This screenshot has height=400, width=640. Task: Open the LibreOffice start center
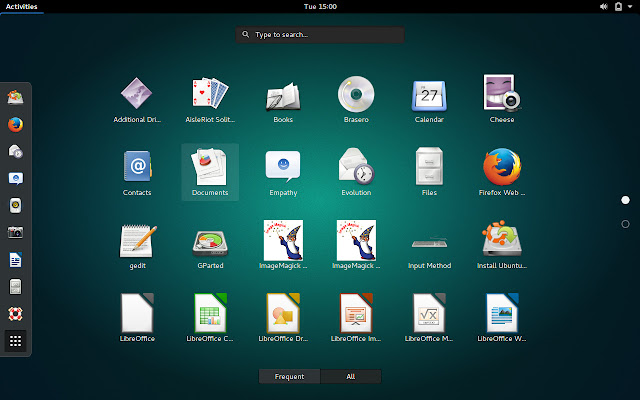click(x=137, y=318)
